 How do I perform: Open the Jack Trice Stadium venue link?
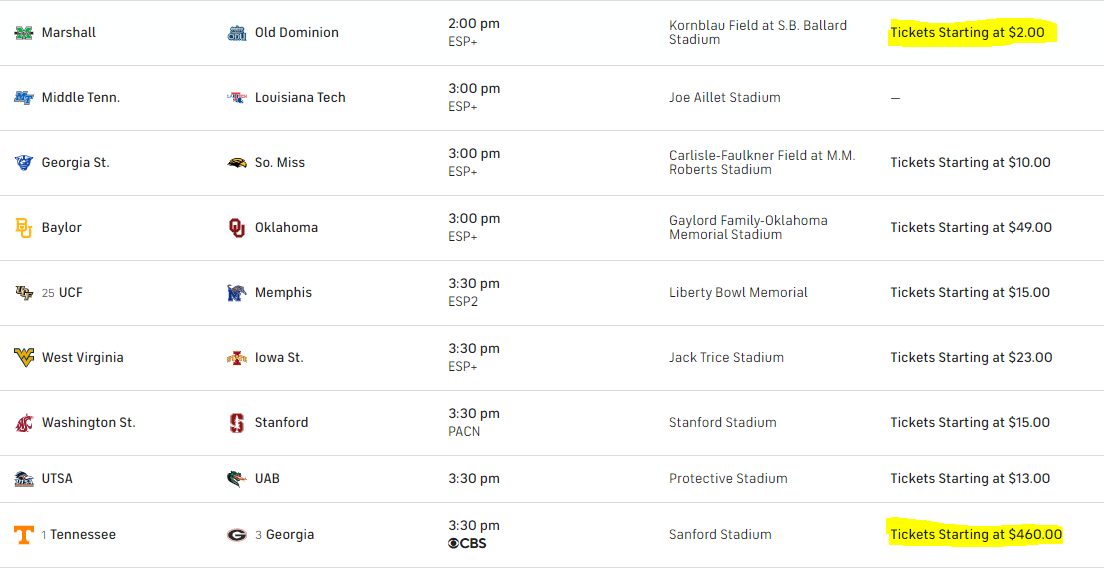(x=726, y=358)
